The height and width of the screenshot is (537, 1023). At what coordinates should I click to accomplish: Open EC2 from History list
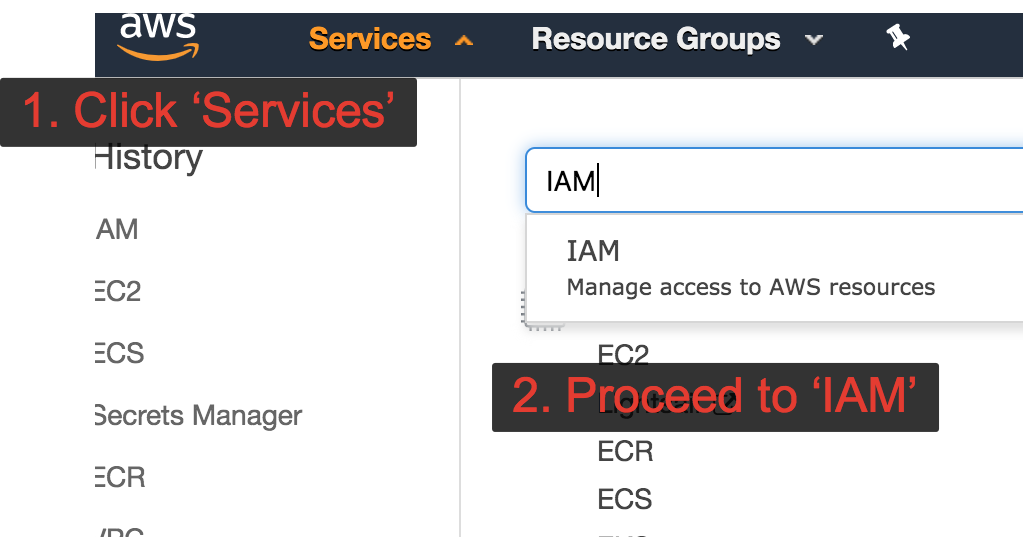coord(118,291)
